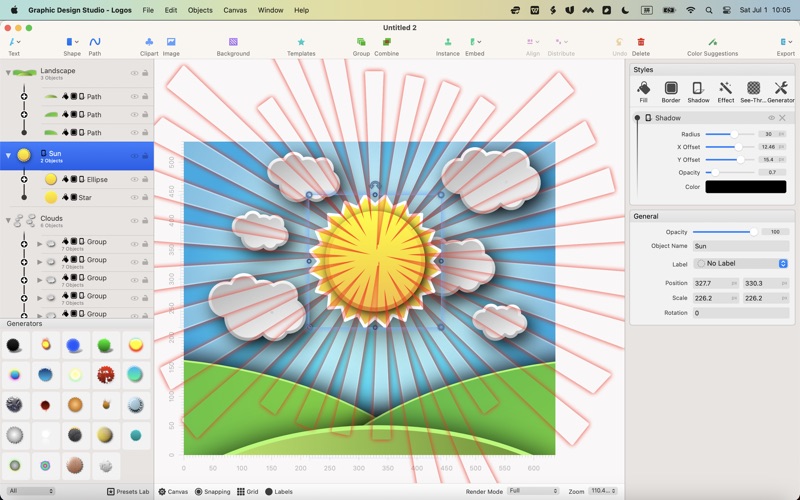Toggle visibility of Landscape layer
Screen dimensions: 800x500
(x=134, y=73)
